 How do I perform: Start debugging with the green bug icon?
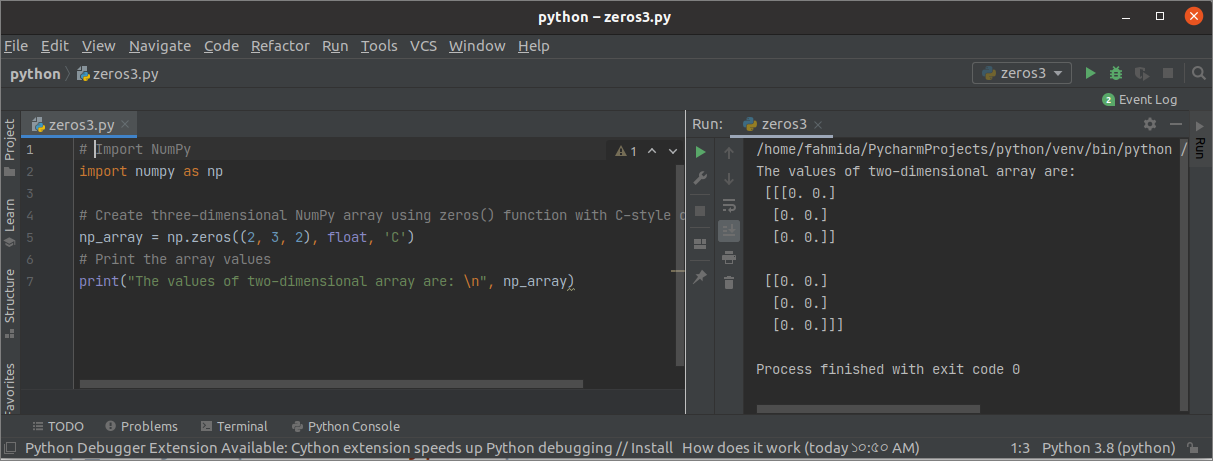coord(1116,73)
